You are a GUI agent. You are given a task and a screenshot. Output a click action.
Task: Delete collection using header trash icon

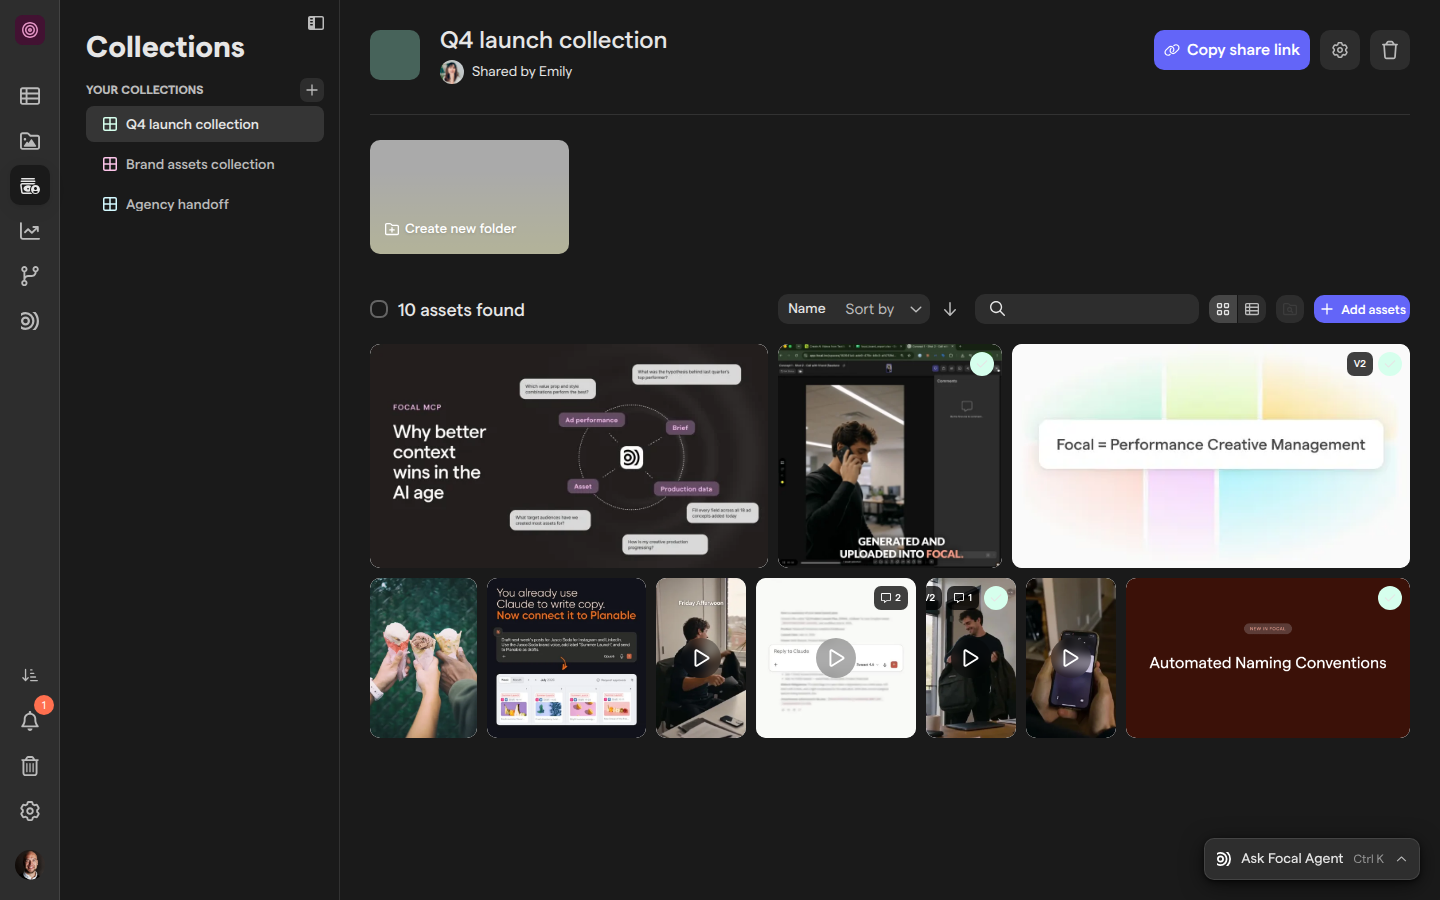(x=1390, y=50)
